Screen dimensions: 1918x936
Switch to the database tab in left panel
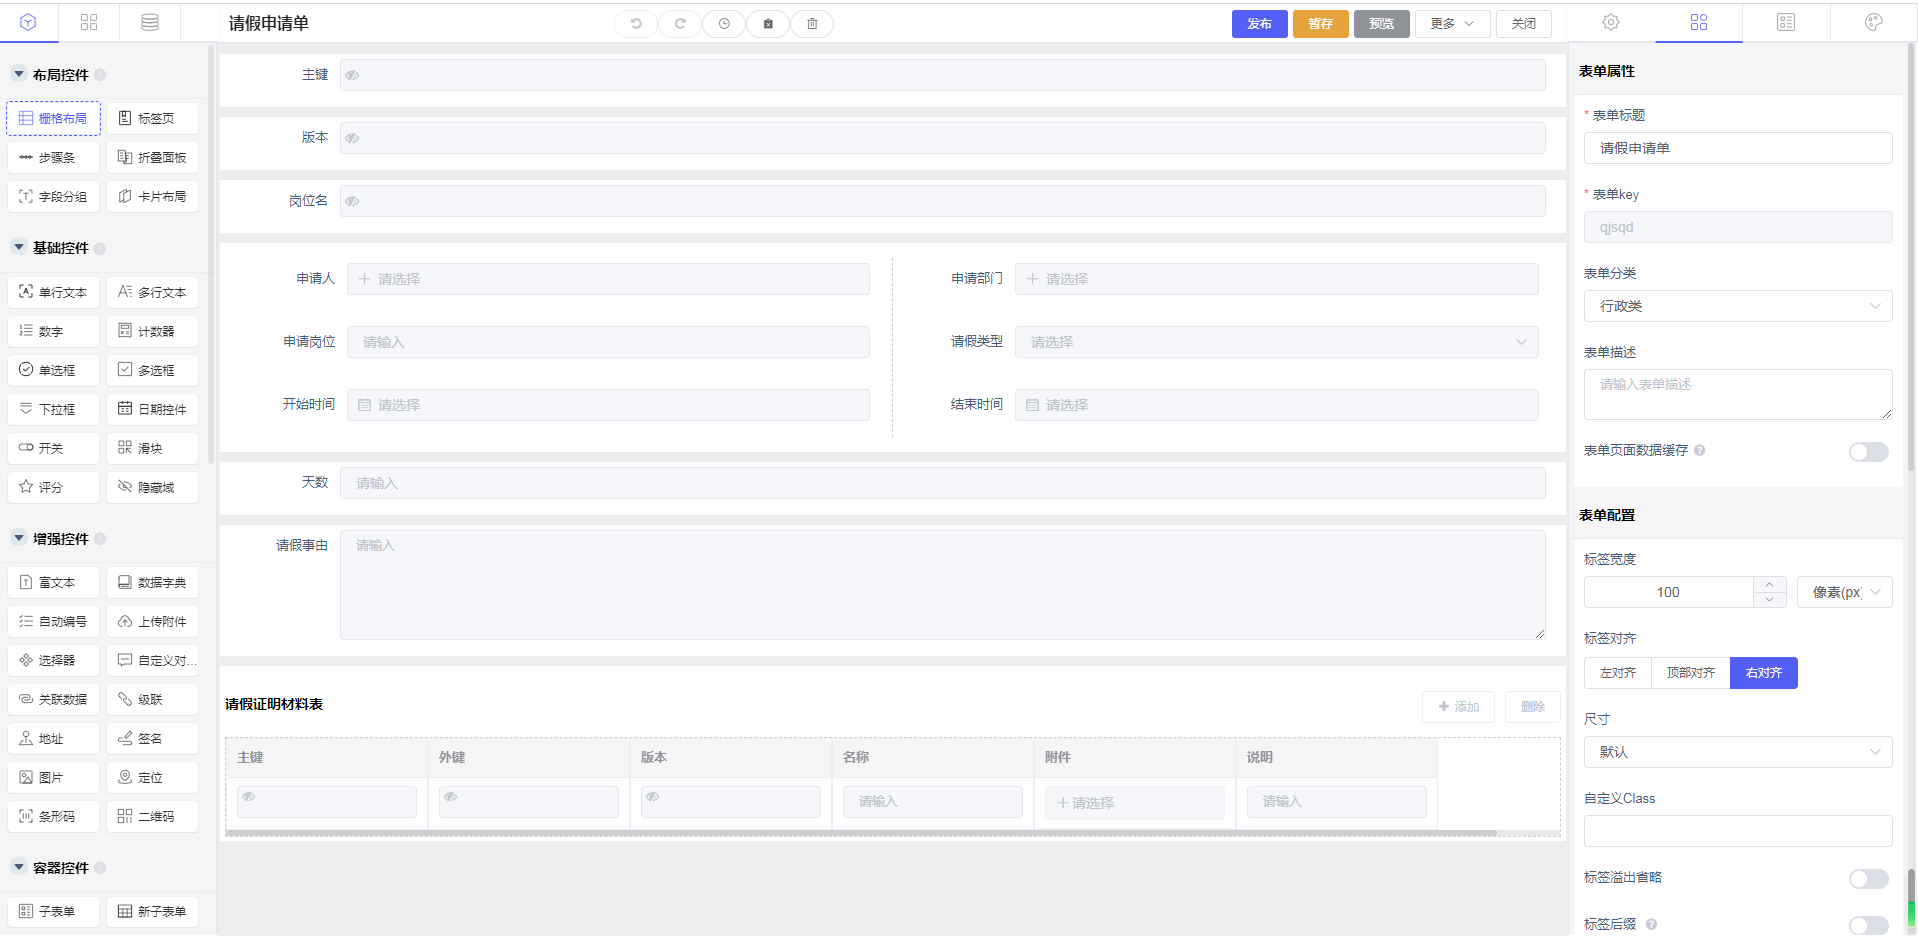click(150, 22)
